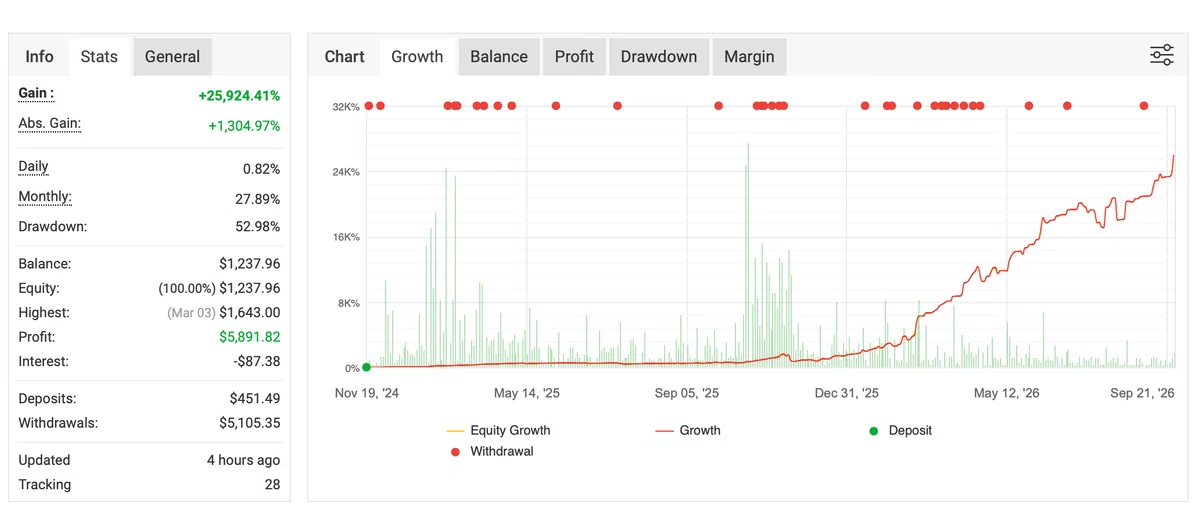Toggle the Equity Growth legend item
This screenshot has width=1200, height=516.
tap(498, 430)
